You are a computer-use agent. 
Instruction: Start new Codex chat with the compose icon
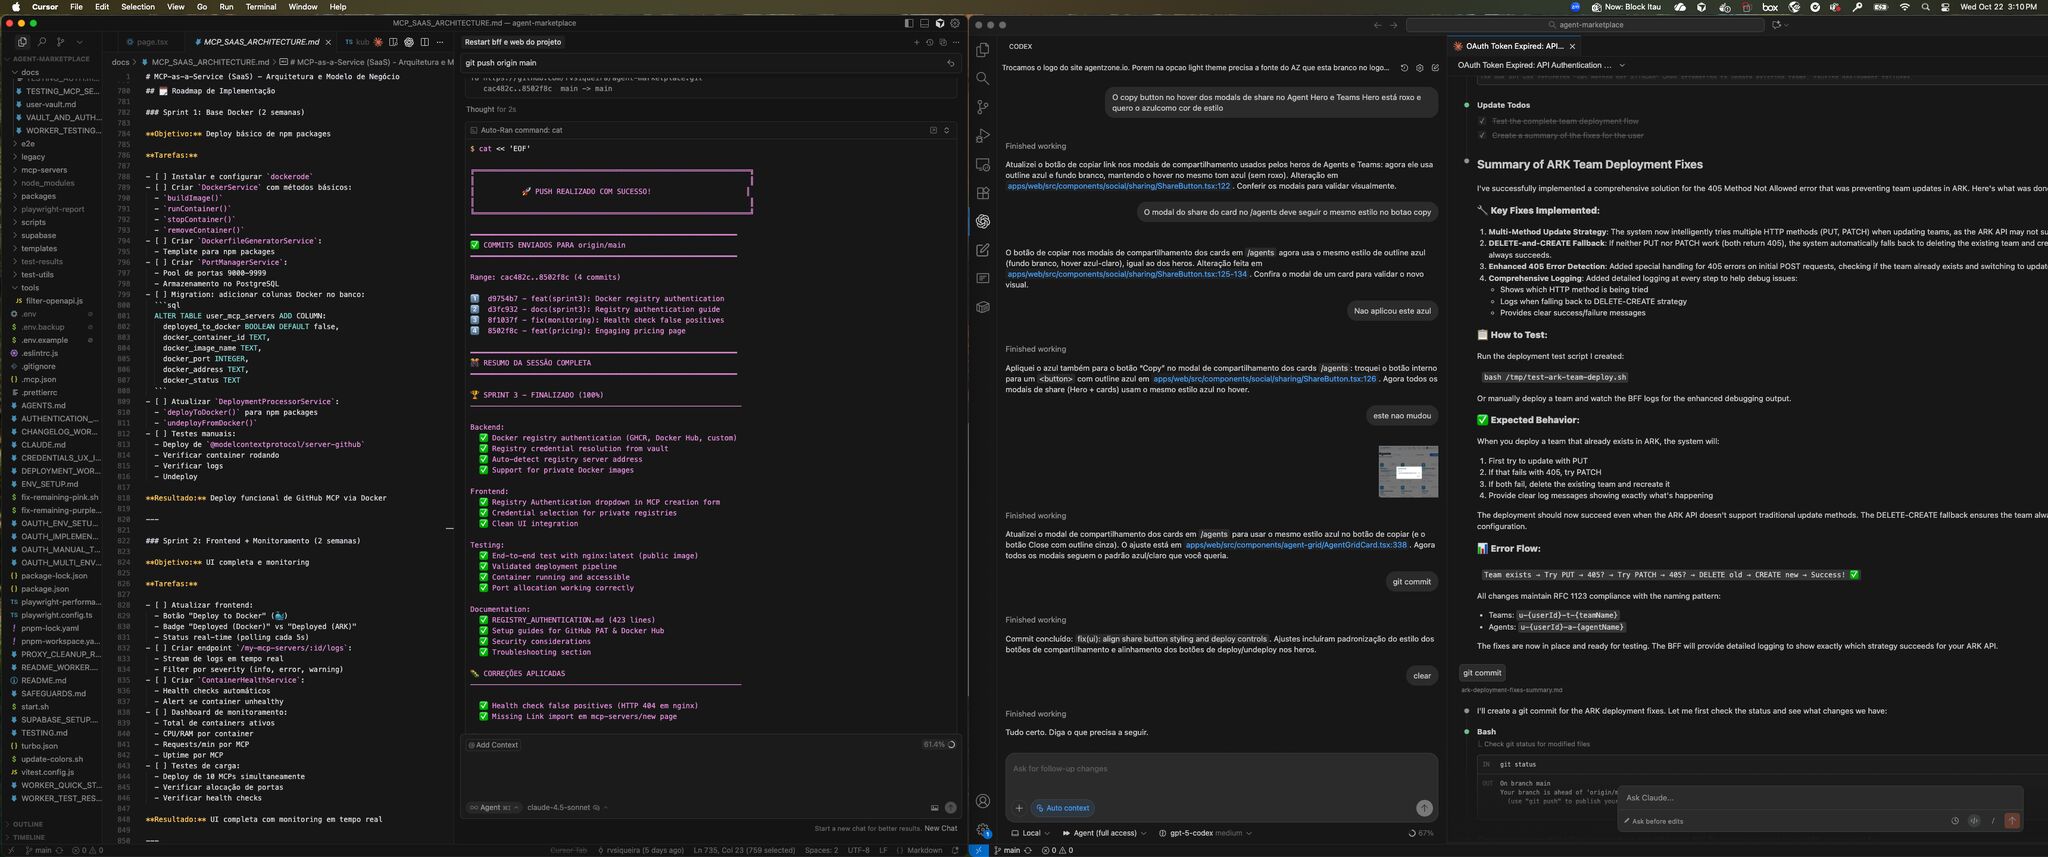click(x=1435, y=68)
